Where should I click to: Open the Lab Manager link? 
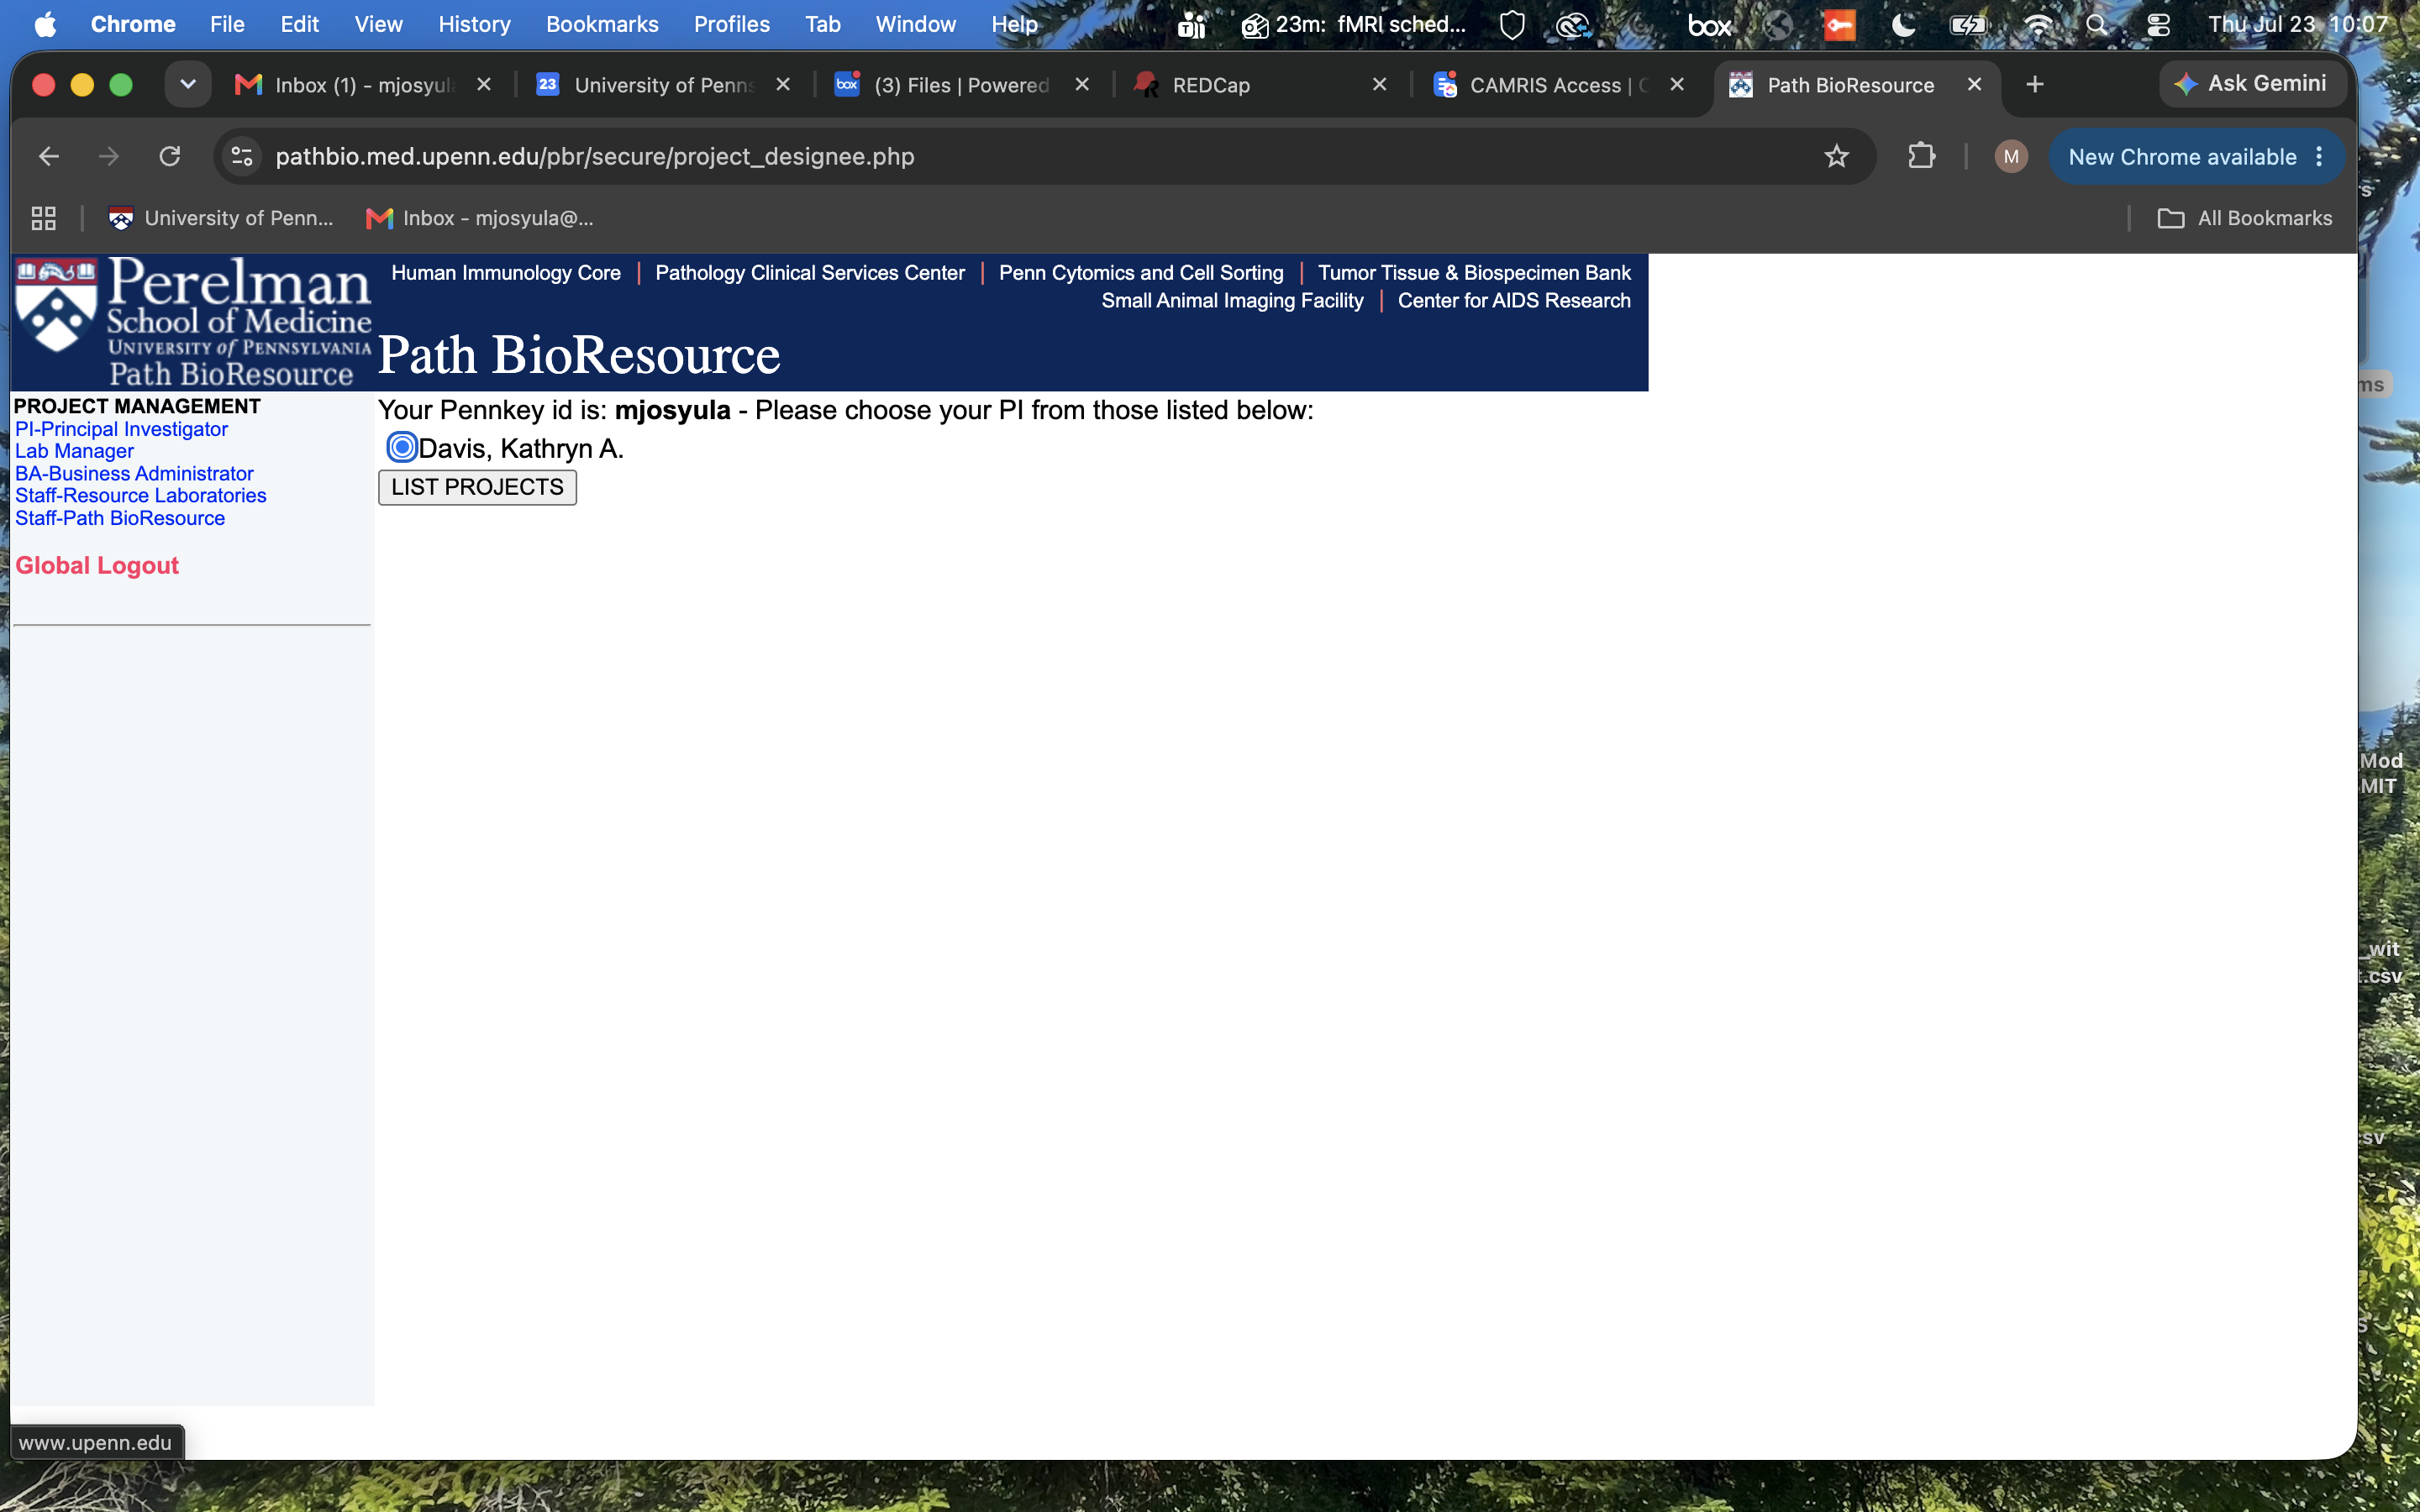tap(74, 451)
